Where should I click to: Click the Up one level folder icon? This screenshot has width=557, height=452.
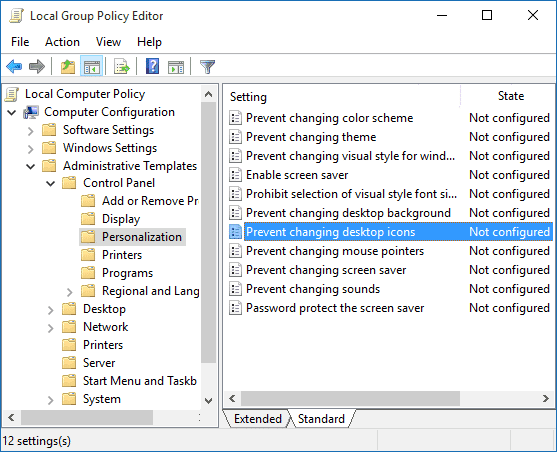tap(67, 66)
